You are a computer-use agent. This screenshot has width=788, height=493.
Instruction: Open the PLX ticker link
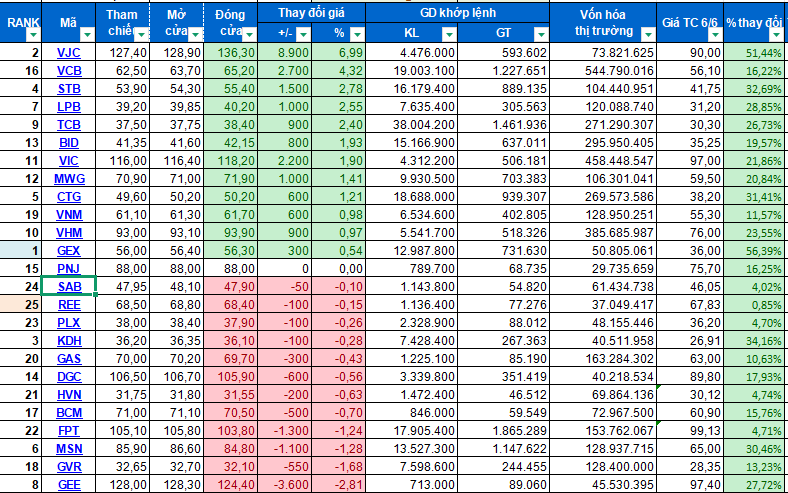tap(69, 323)
